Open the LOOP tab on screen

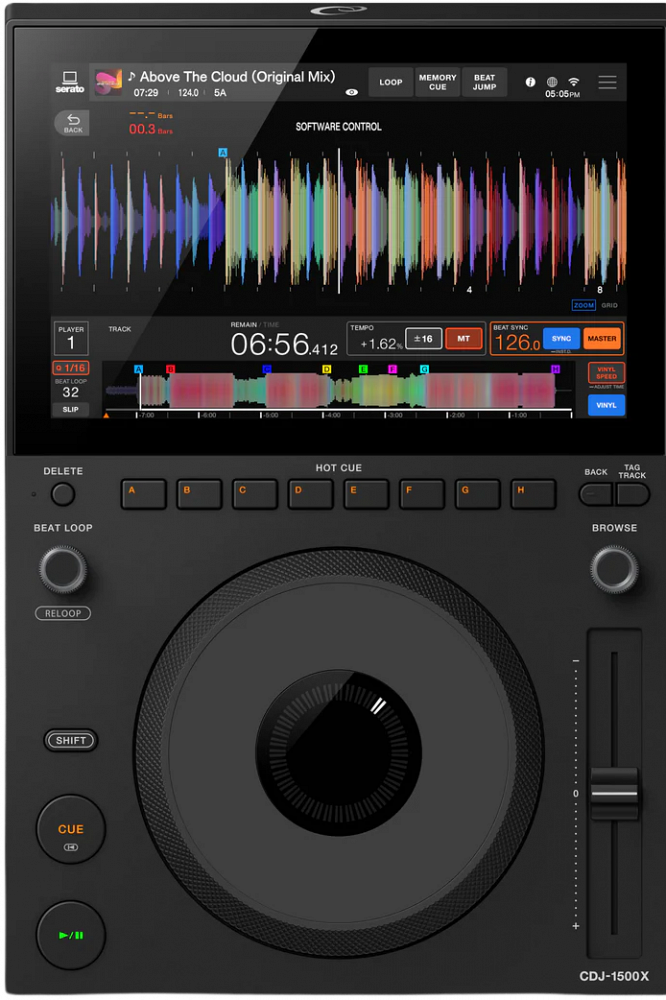tap(390, 82)
